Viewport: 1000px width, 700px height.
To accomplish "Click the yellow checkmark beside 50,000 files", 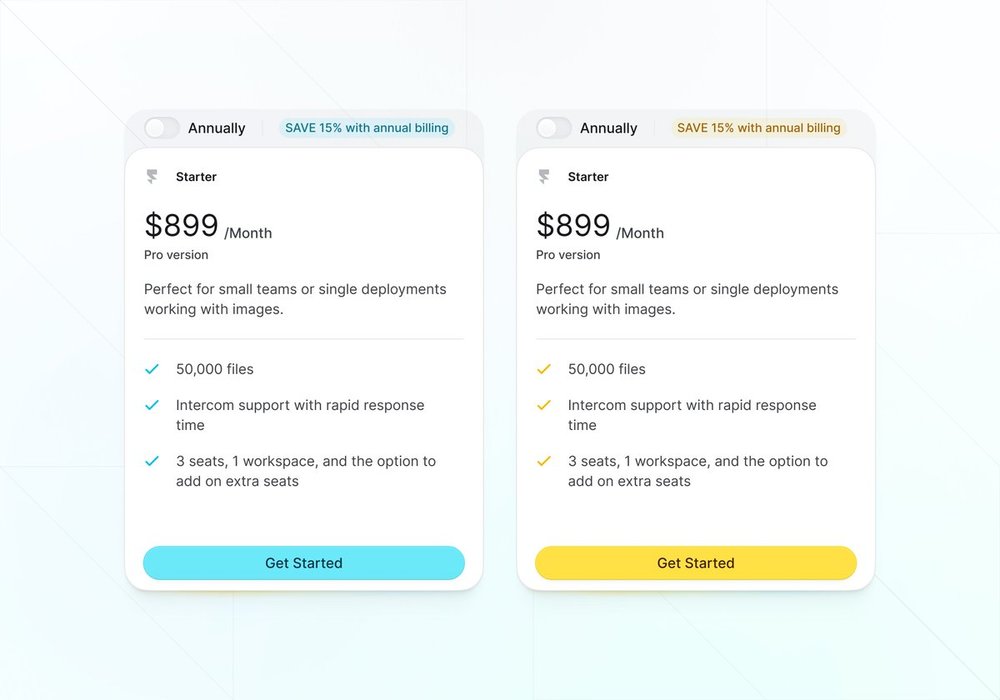I will [544, 369].
